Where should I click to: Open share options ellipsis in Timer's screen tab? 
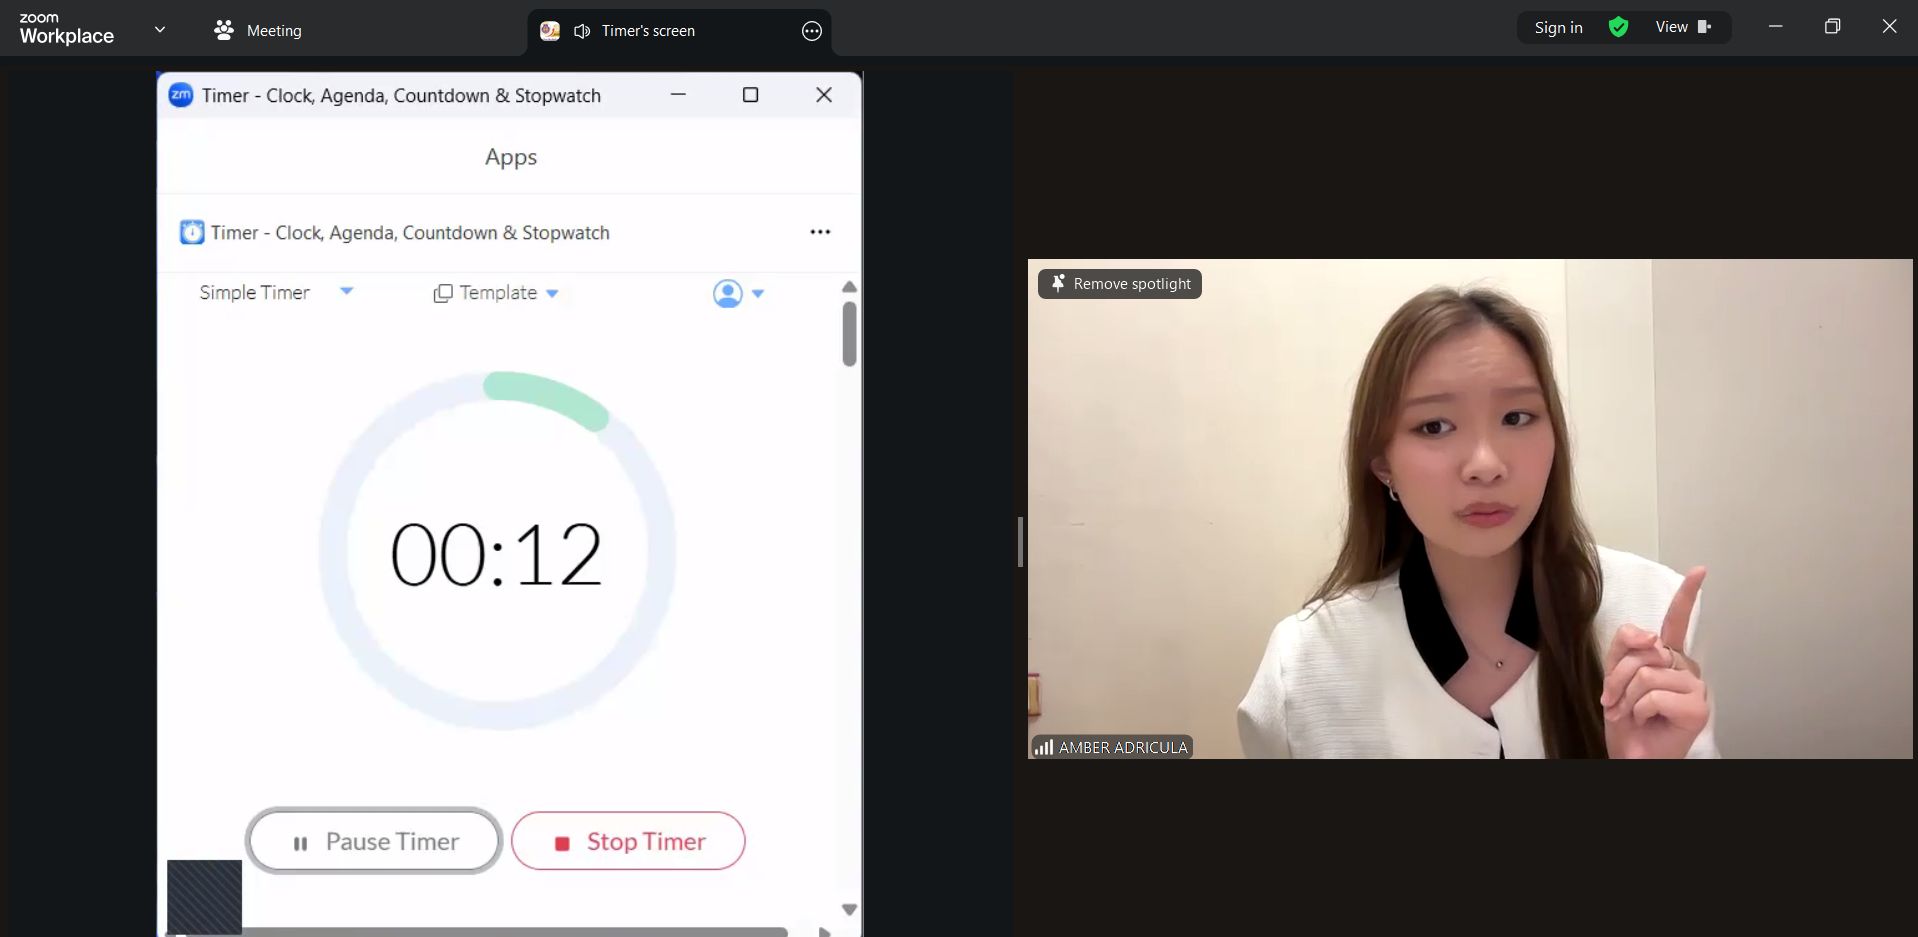pos(812,31)
